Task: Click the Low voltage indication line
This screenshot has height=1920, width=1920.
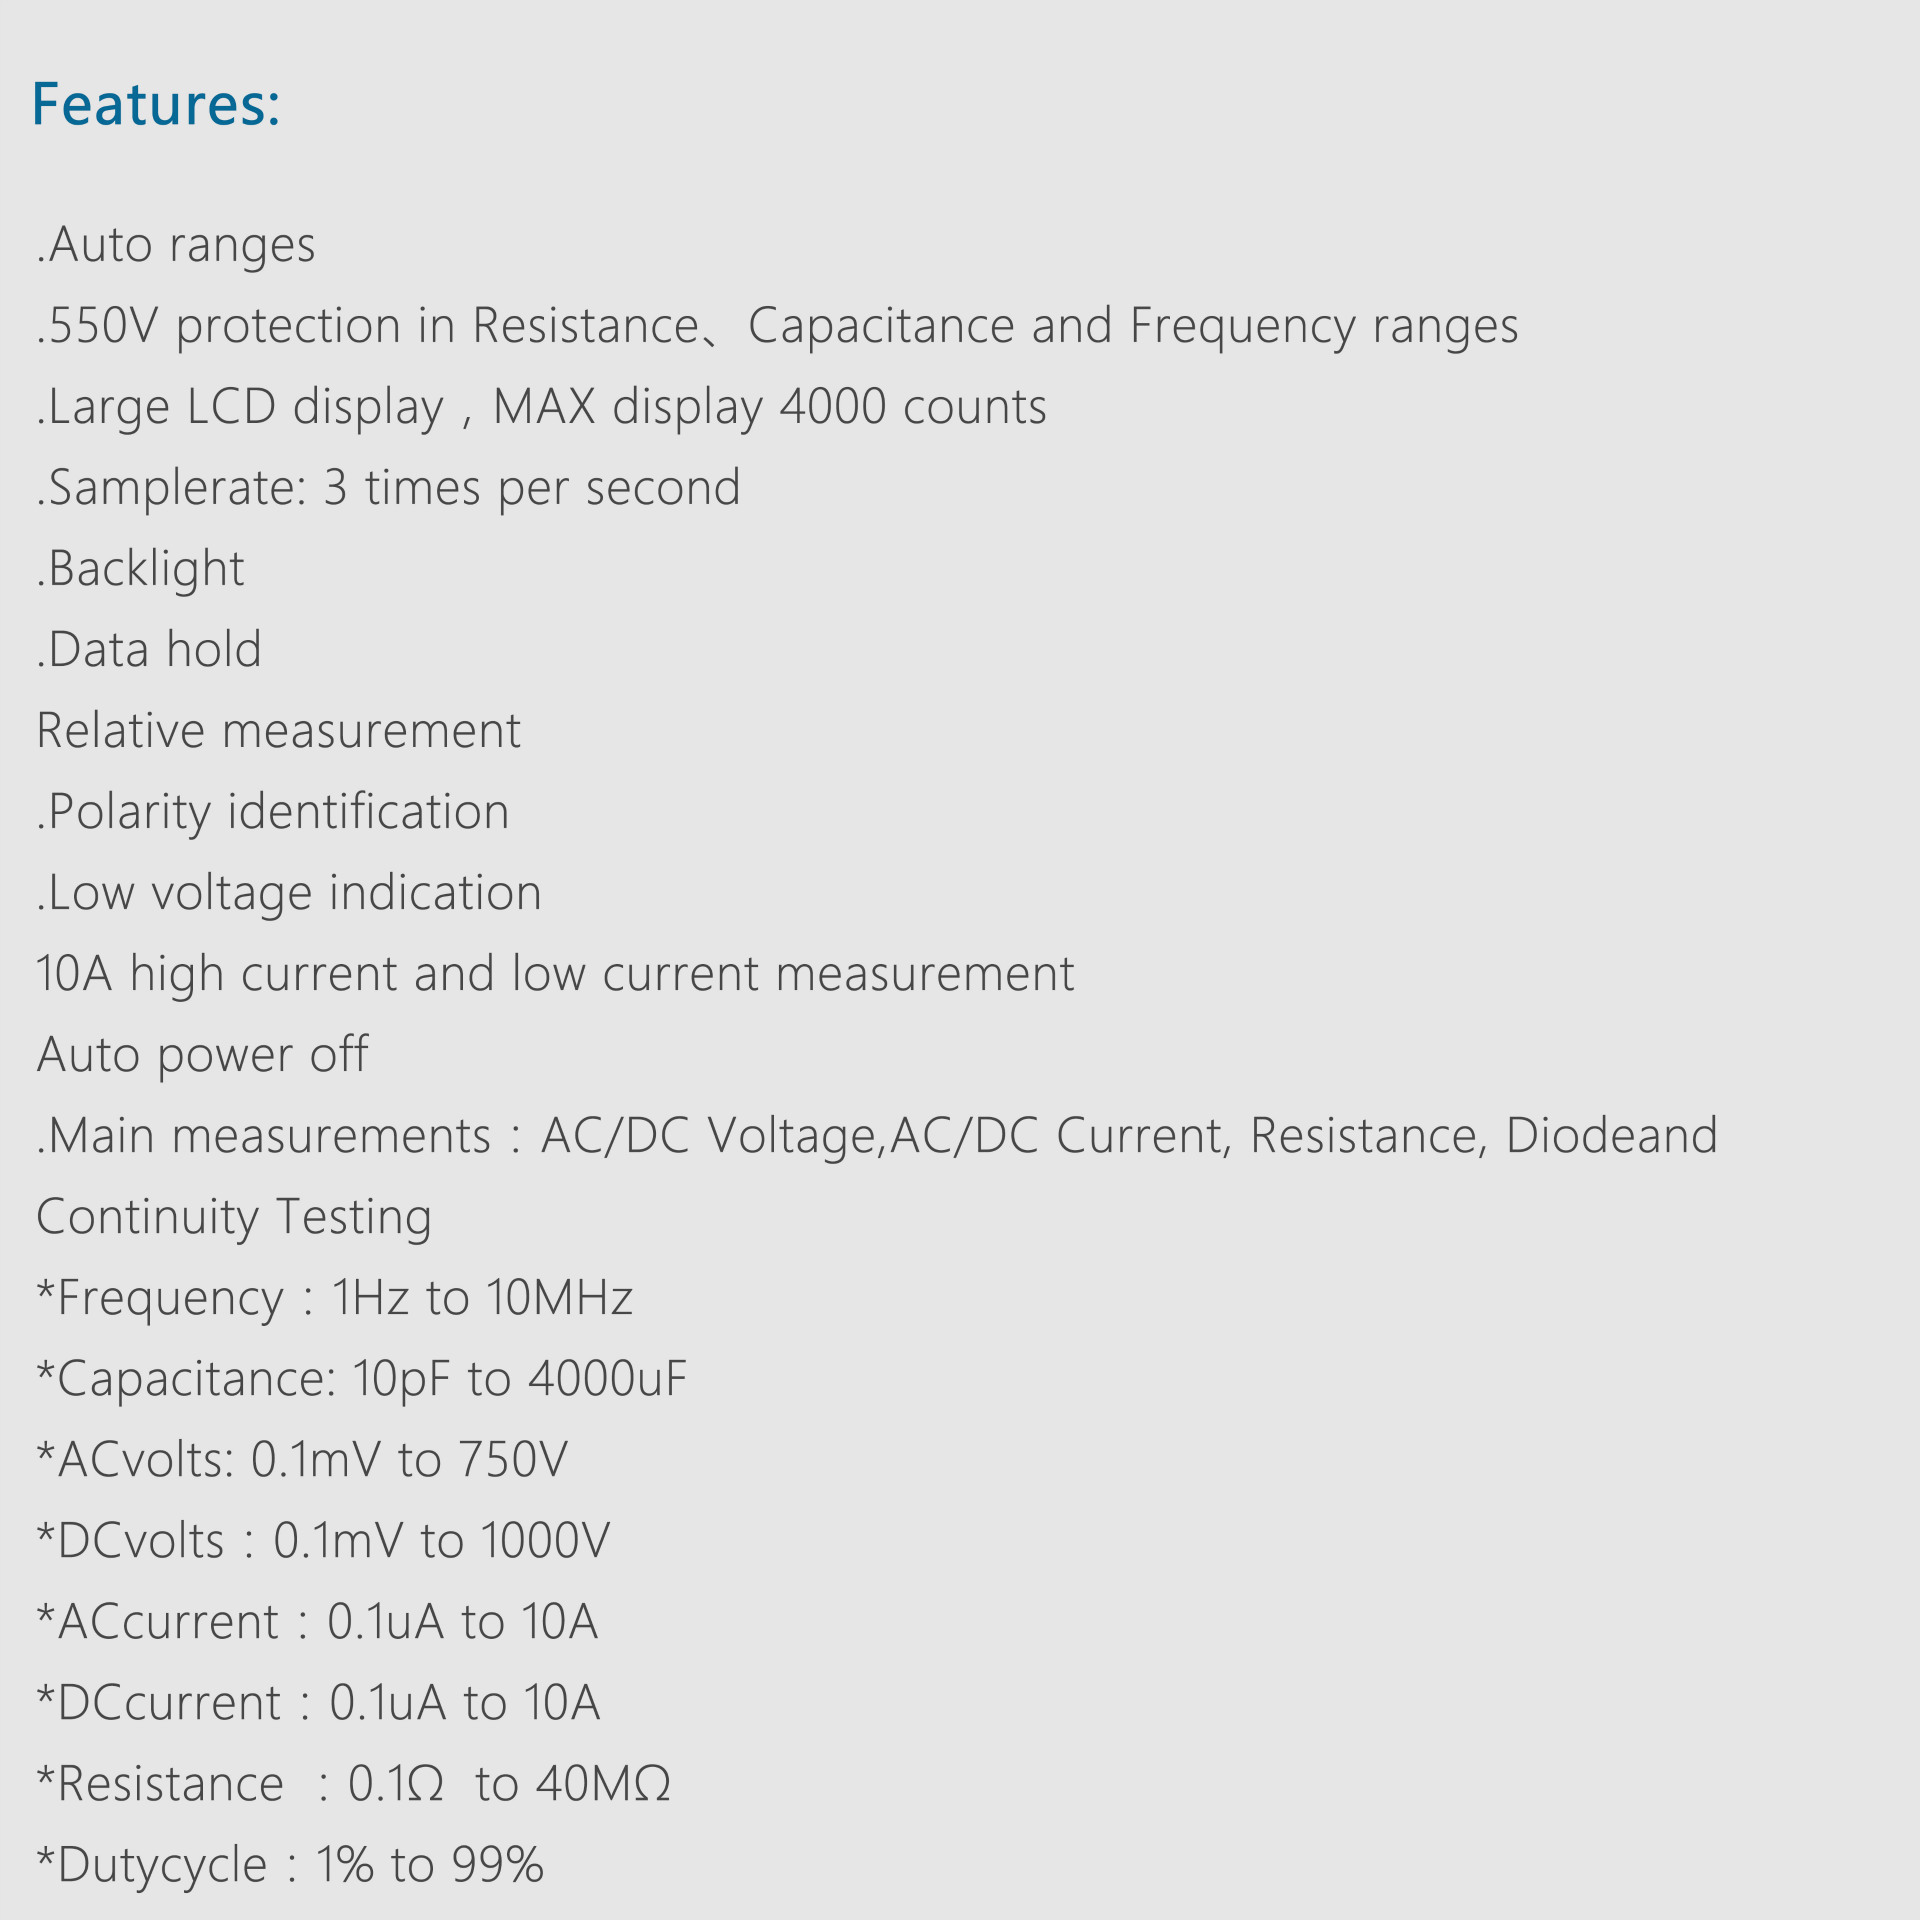Action: coord(289,893)
